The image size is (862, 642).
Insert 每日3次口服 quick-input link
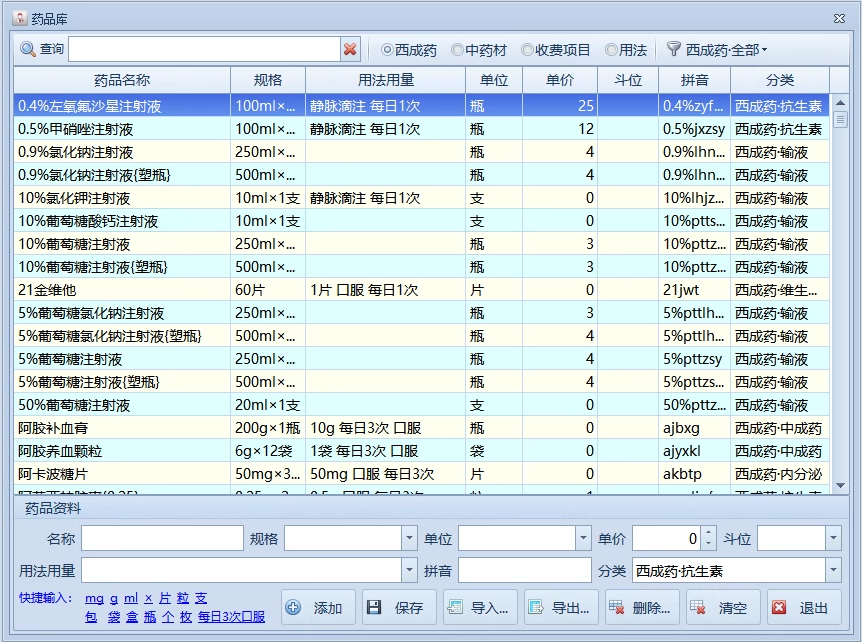(231, 617)
